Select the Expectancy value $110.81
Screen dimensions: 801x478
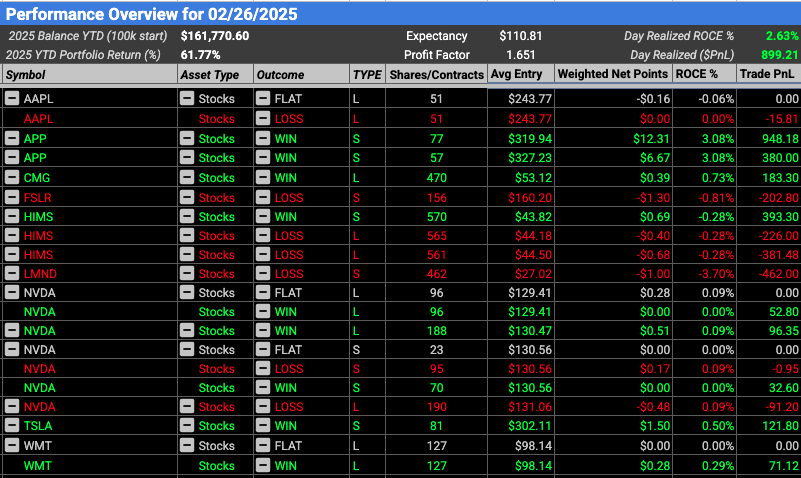click(521, 36)
